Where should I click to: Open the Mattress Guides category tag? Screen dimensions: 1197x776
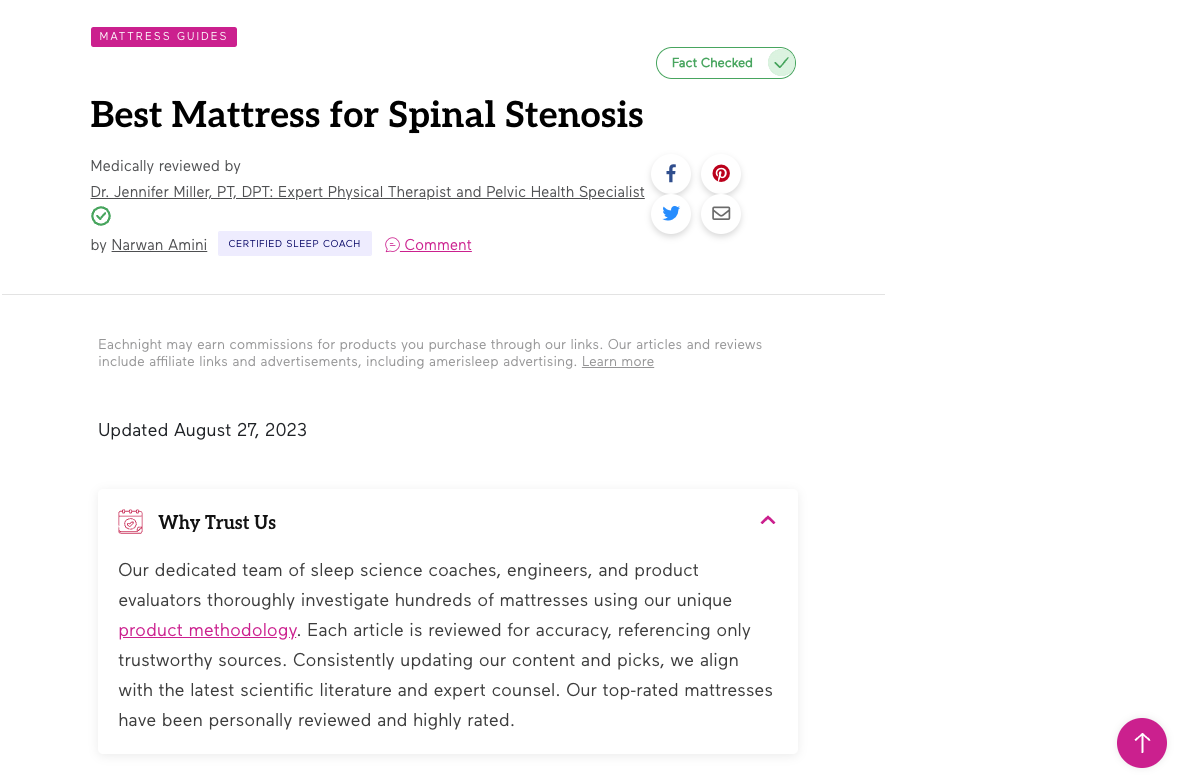pyautogui.click(x=163, y=37)
